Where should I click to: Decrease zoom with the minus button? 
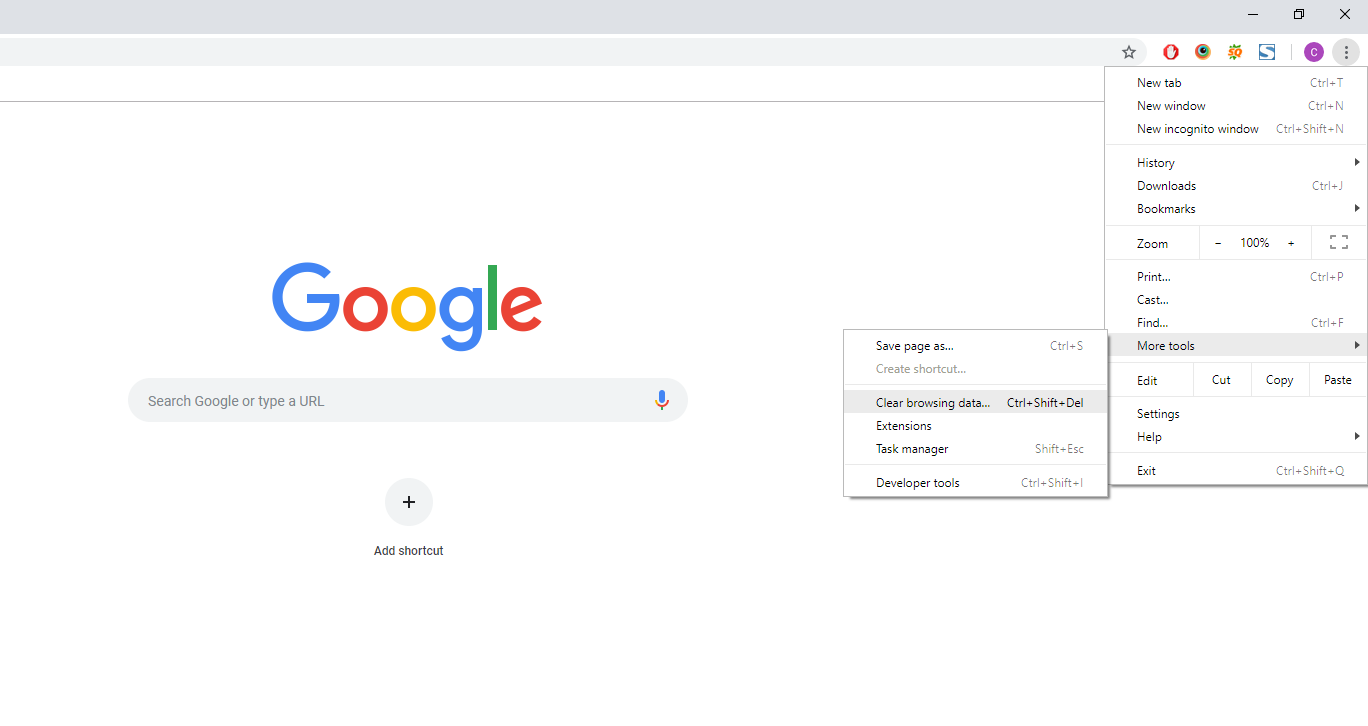pos(1218,243)
